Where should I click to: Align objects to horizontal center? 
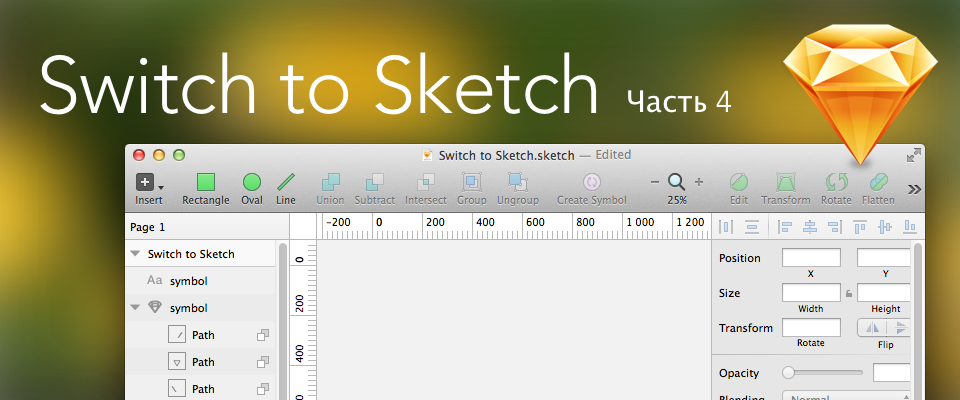810,227
